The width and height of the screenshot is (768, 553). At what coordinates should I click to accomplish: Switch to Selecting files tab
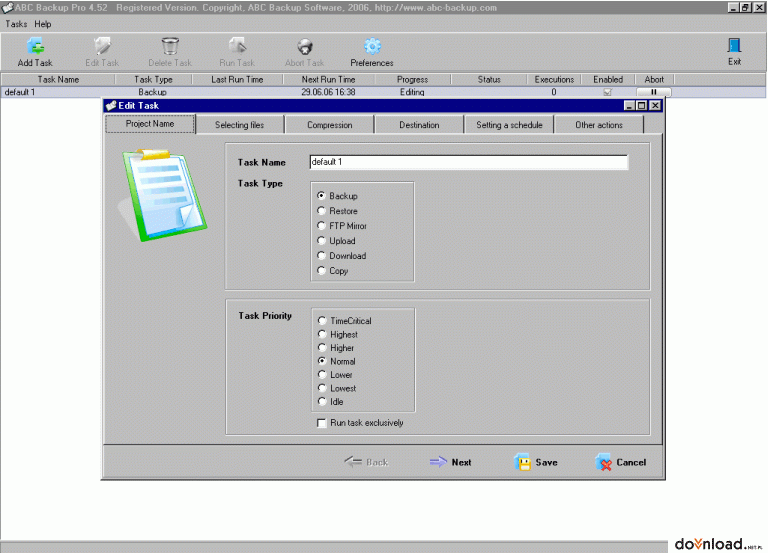[240, 125]
